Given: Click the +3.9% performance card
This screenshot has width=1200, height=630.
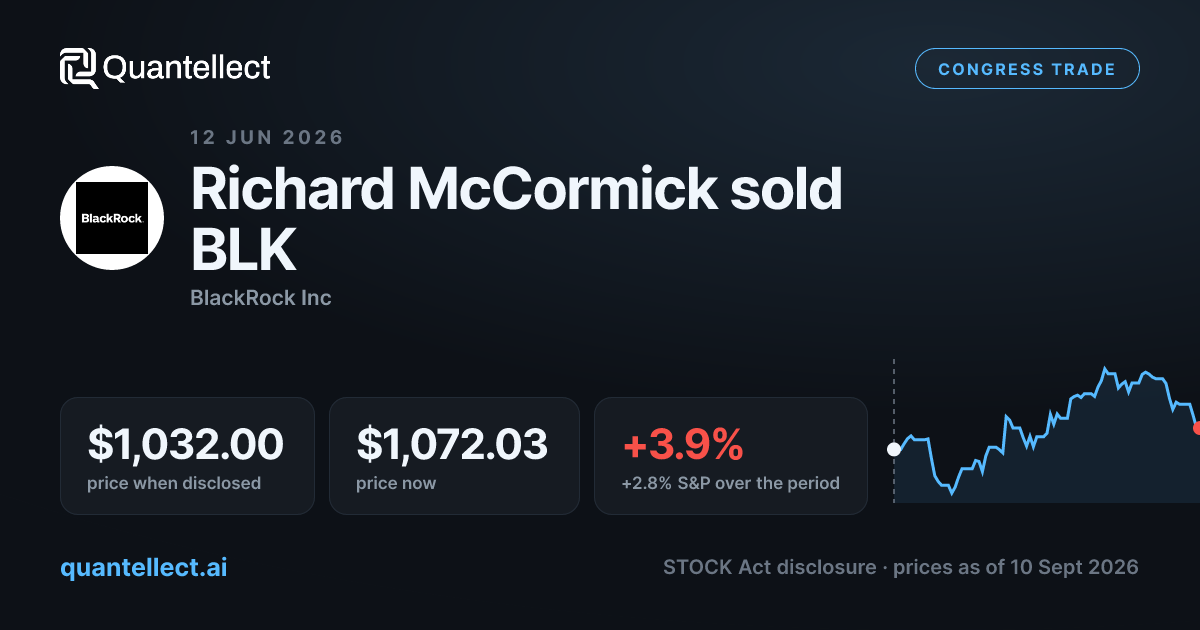Looking at the screenshot, I should 731,456.
